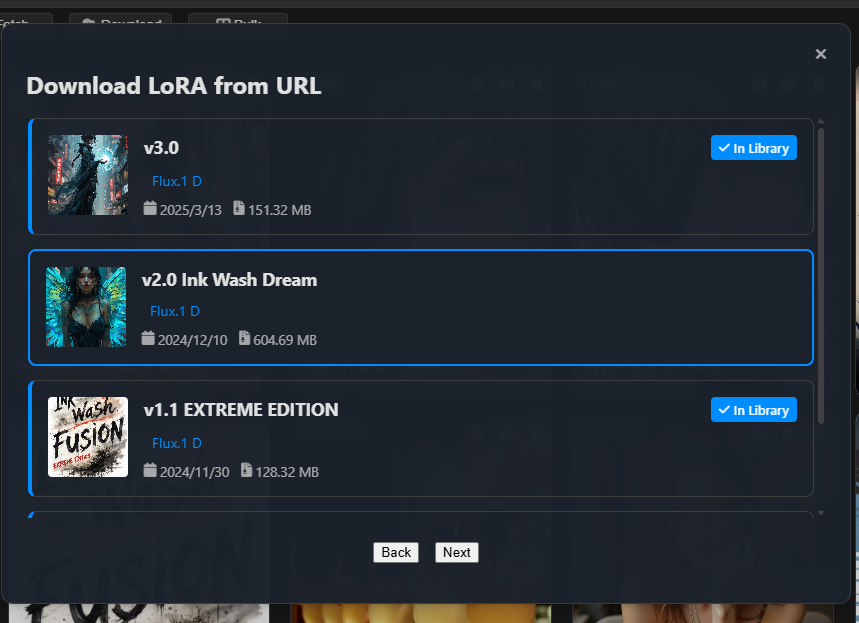This screenshot has width=859, height=623.
Task: Click the calendar icon on v3.0
Action: click(150, 209)
